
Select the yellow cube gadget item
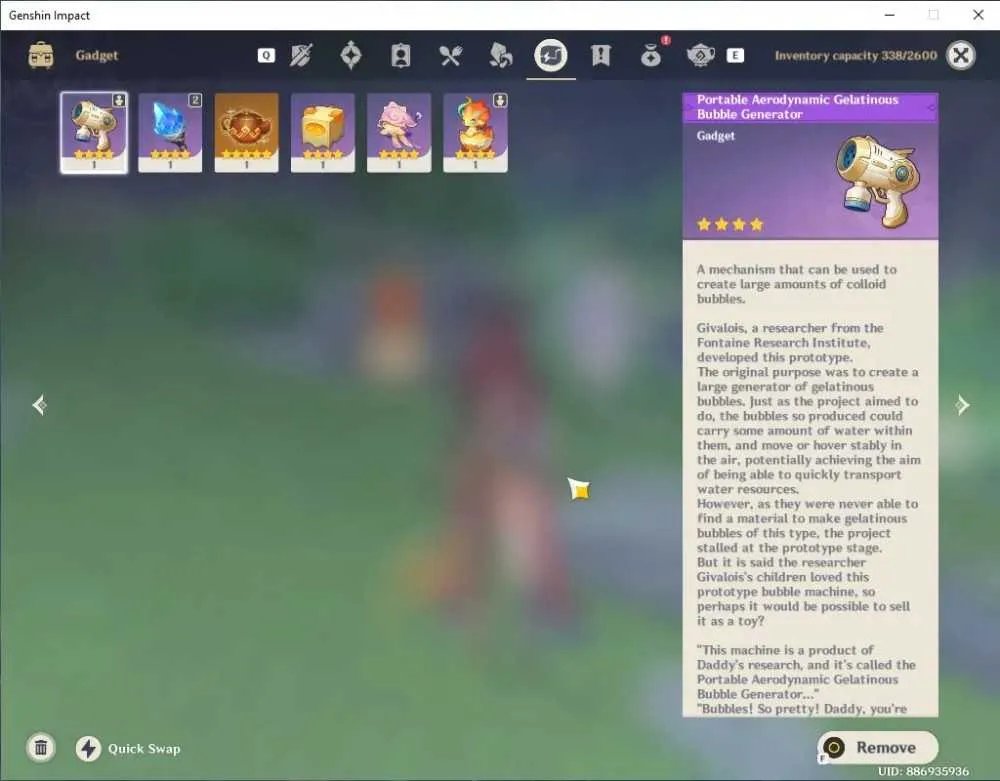pos(323,133)
